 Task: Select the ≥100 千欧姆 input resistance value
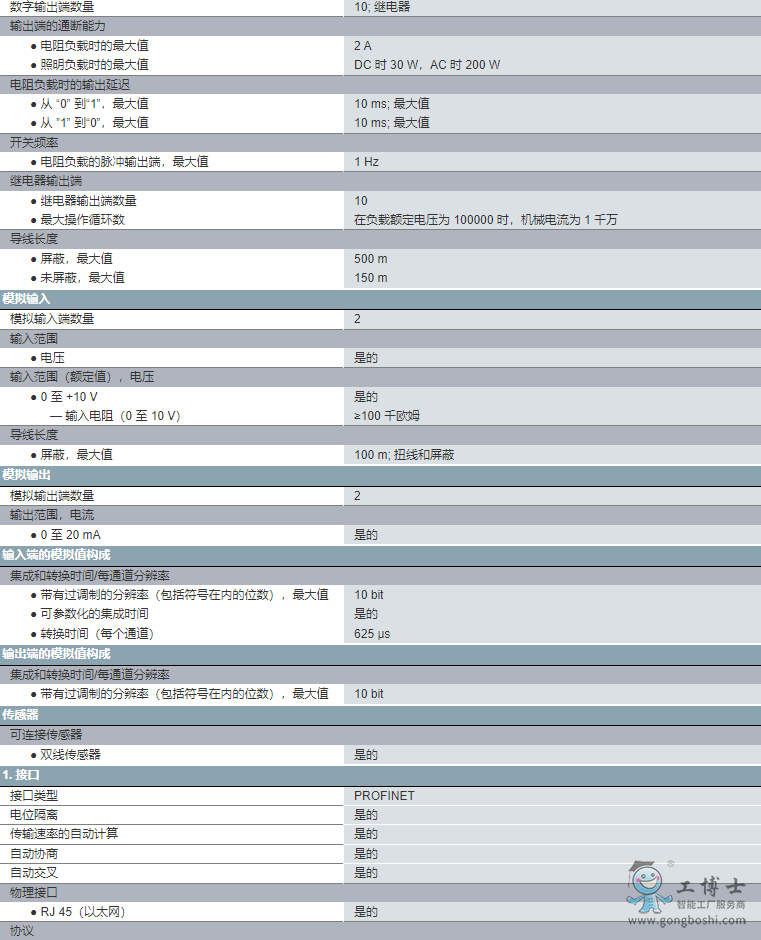pos(387,416)
